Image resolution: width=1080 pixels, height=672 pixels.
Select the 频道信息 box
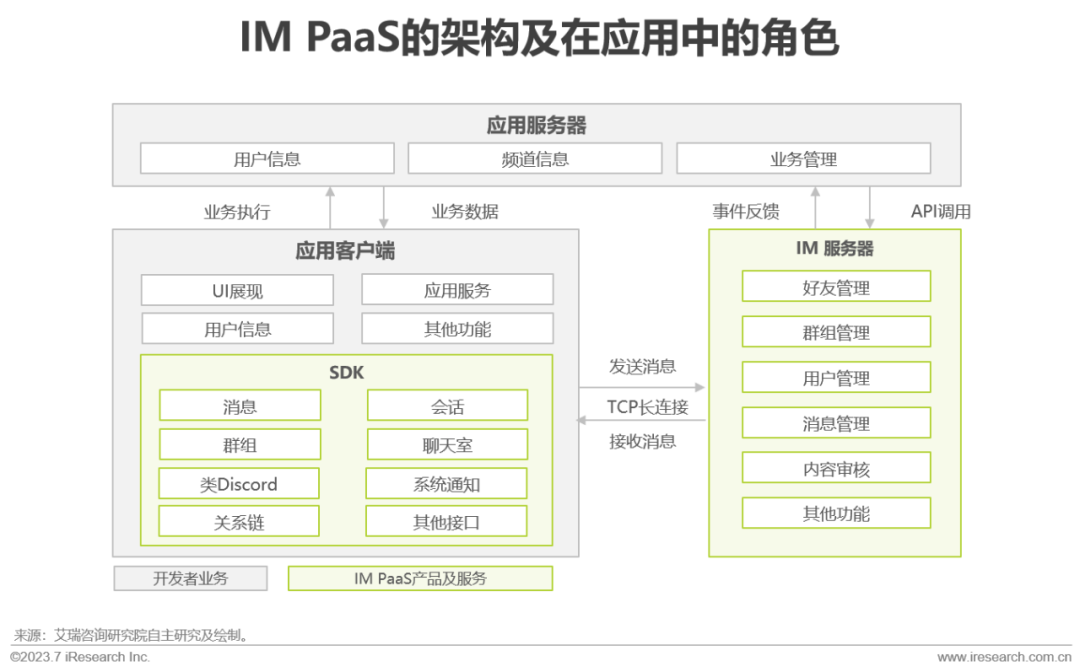(535, 157)
